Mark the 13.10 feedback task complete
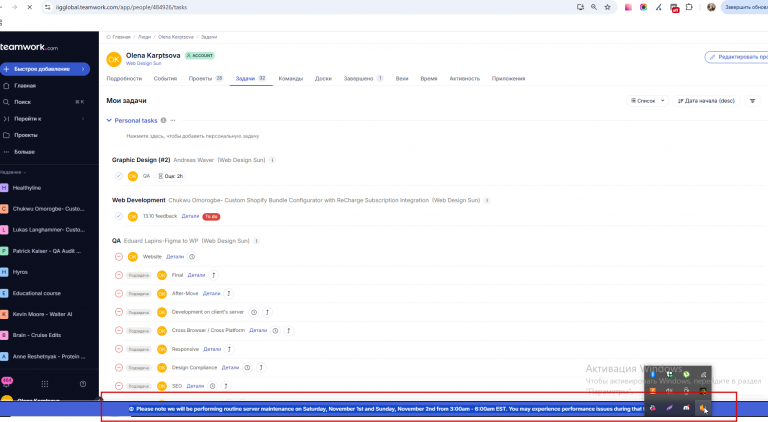This screenshot has height=422, width=768. (119, 216)
